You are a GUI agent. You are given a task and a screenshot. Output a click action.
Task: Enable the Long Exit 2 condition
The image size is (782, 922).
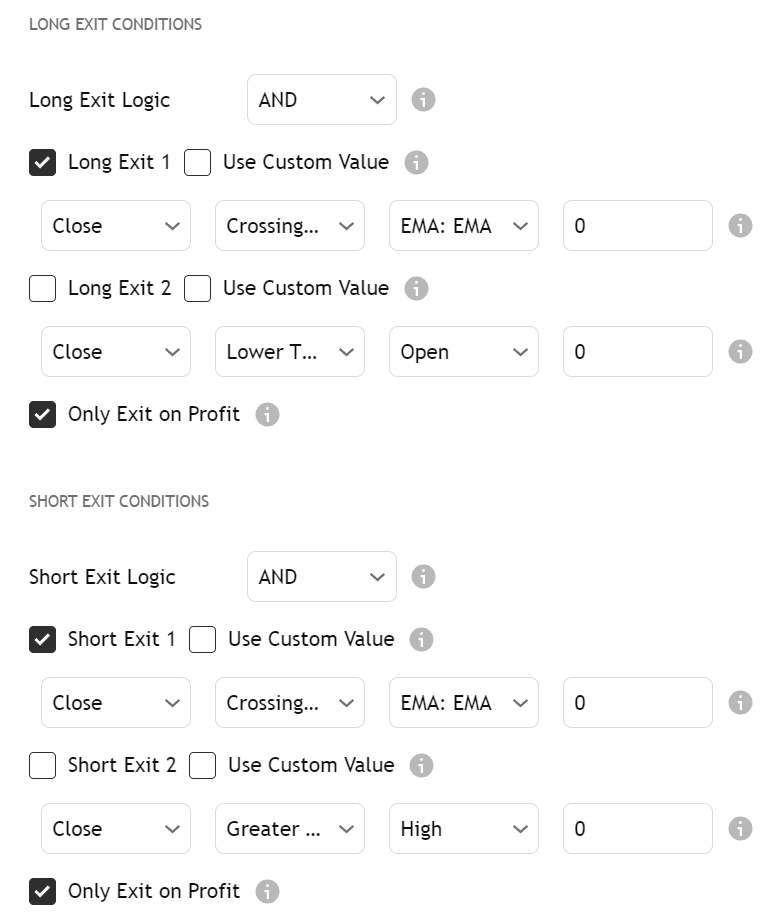[42, 288]
